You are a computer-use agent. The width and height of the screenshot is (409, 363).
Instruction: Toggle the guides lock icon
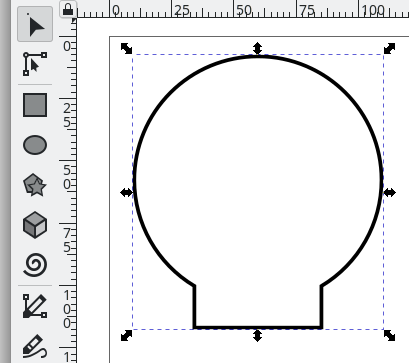(x=68, y=9)
